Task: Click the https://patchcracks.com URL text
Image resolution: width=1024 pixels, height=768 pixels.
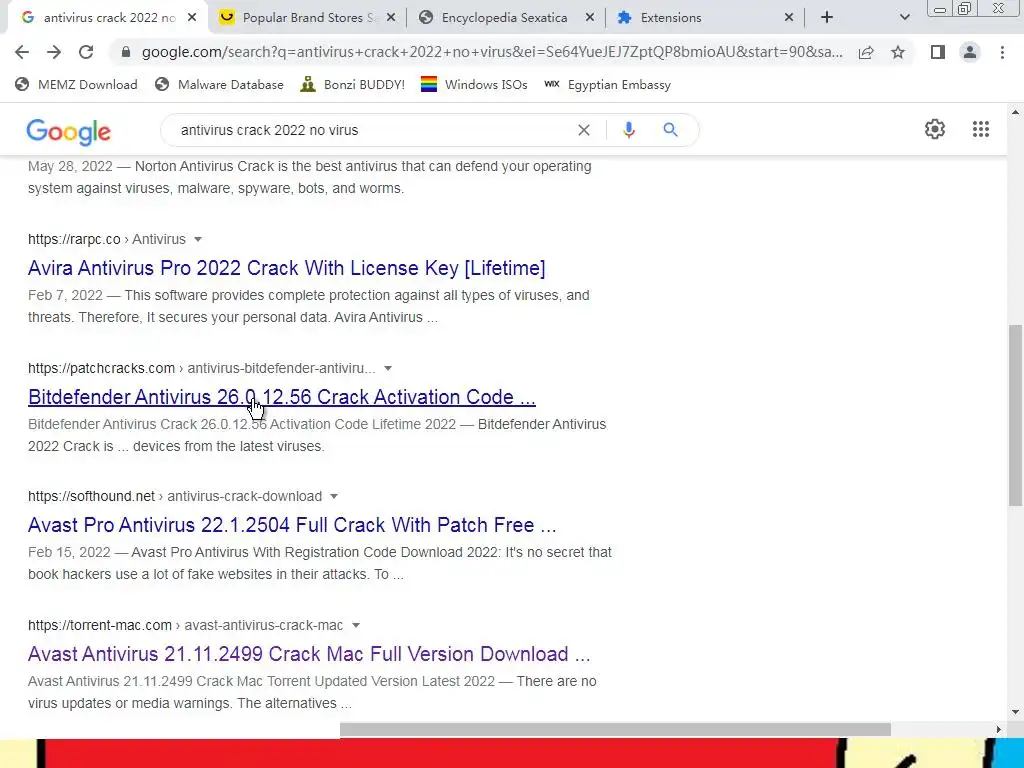Action: (101, 368)
